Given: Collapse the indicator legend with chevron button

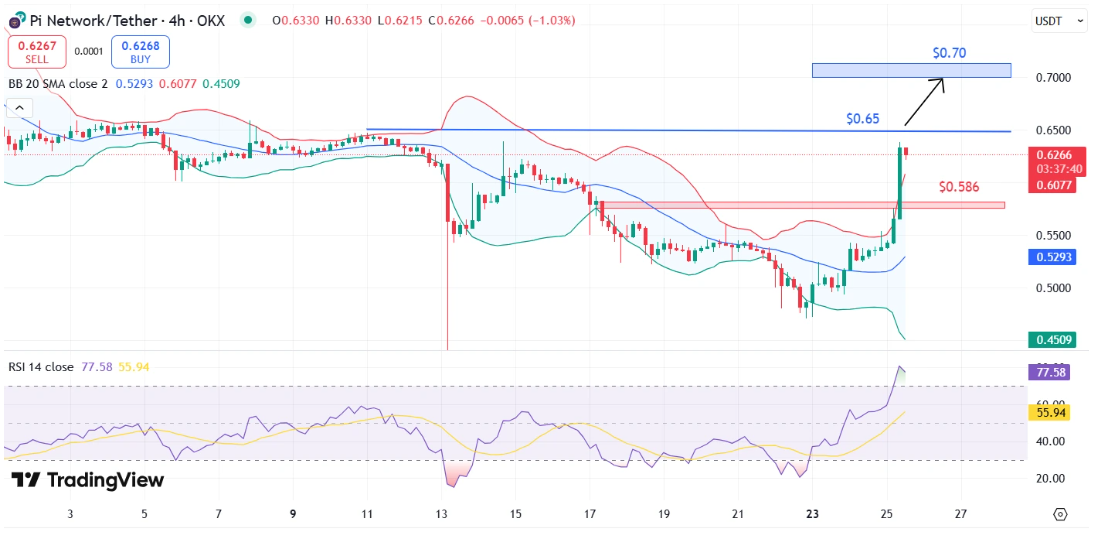Looking at the screenshot, I should click(20, 108).
